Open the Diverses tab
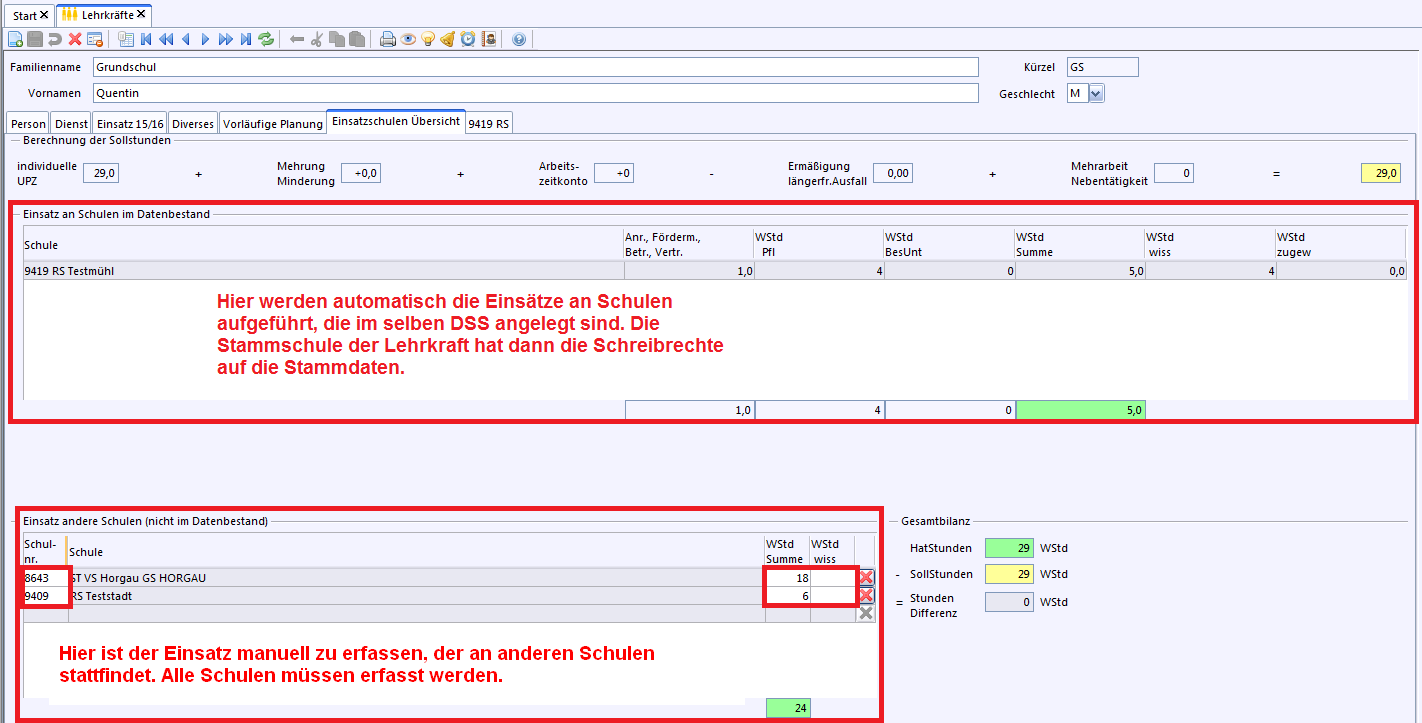1422x723 pixels. pos(193,124)
